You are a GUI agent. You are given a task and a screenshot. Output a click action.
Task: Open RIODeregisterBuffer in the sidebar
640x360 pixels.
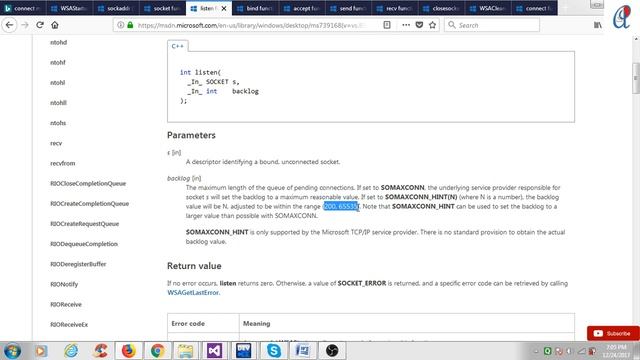click(78, 264)
